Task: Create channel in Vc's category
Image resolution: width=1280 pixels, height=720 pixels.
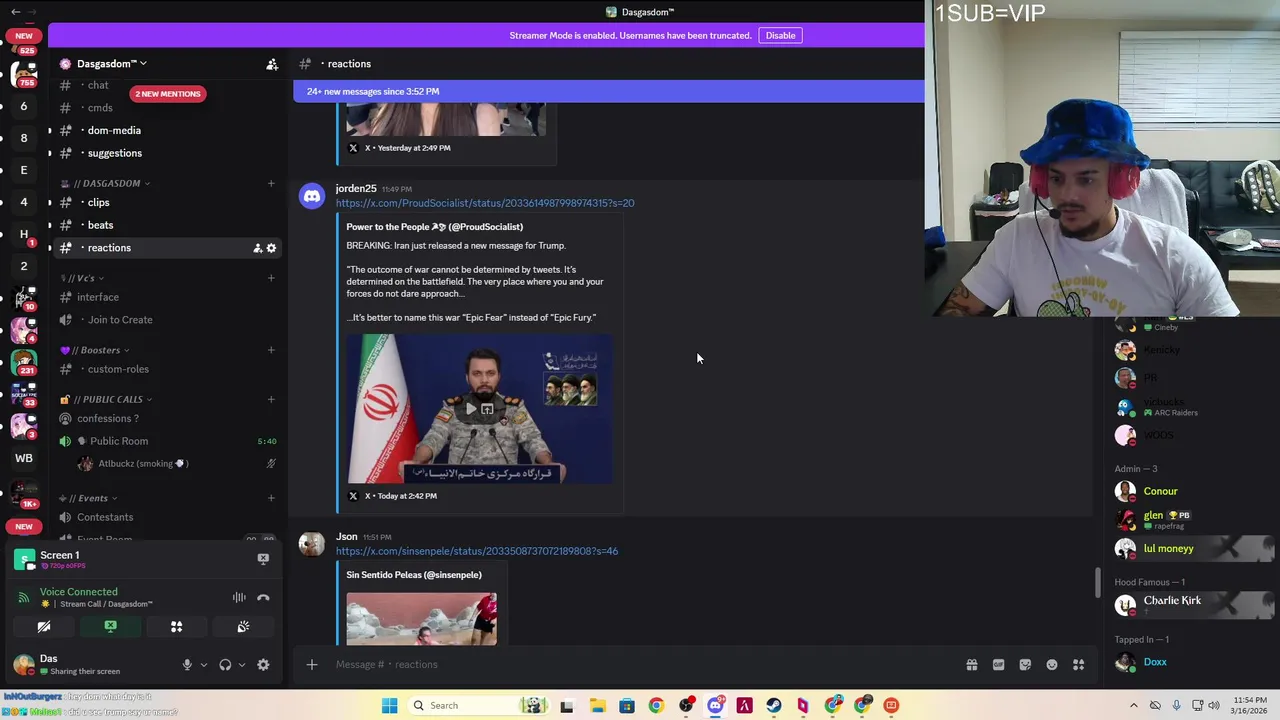Action: point(271,278)
